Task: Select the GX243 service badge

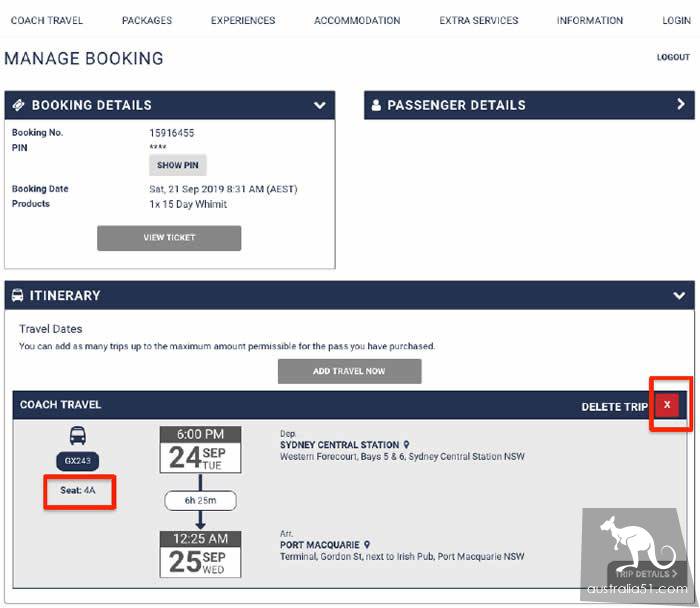Action: pos(77,462)
